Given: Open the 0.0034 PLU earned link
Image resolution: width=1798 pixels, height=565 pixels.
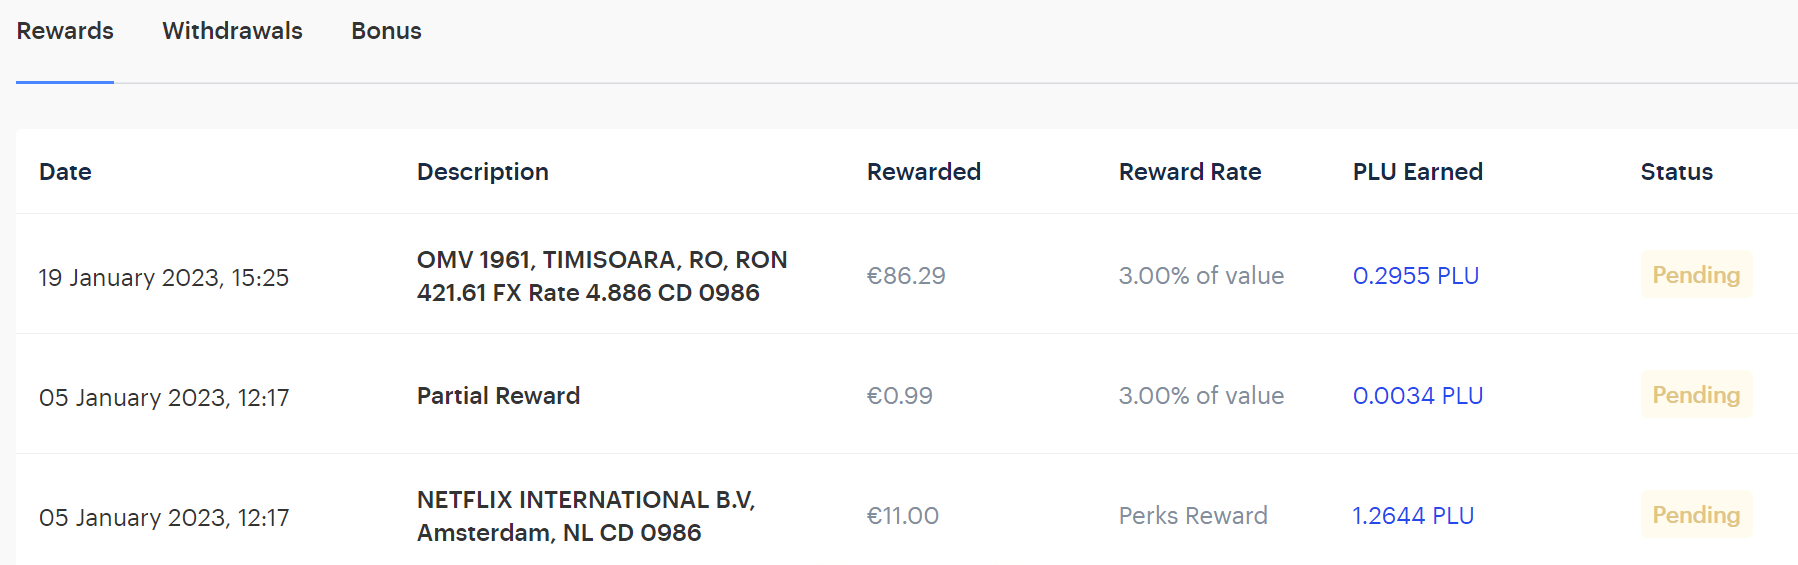Looking at the screenshot, I should pyautogui.click(x=1417, y=396).
